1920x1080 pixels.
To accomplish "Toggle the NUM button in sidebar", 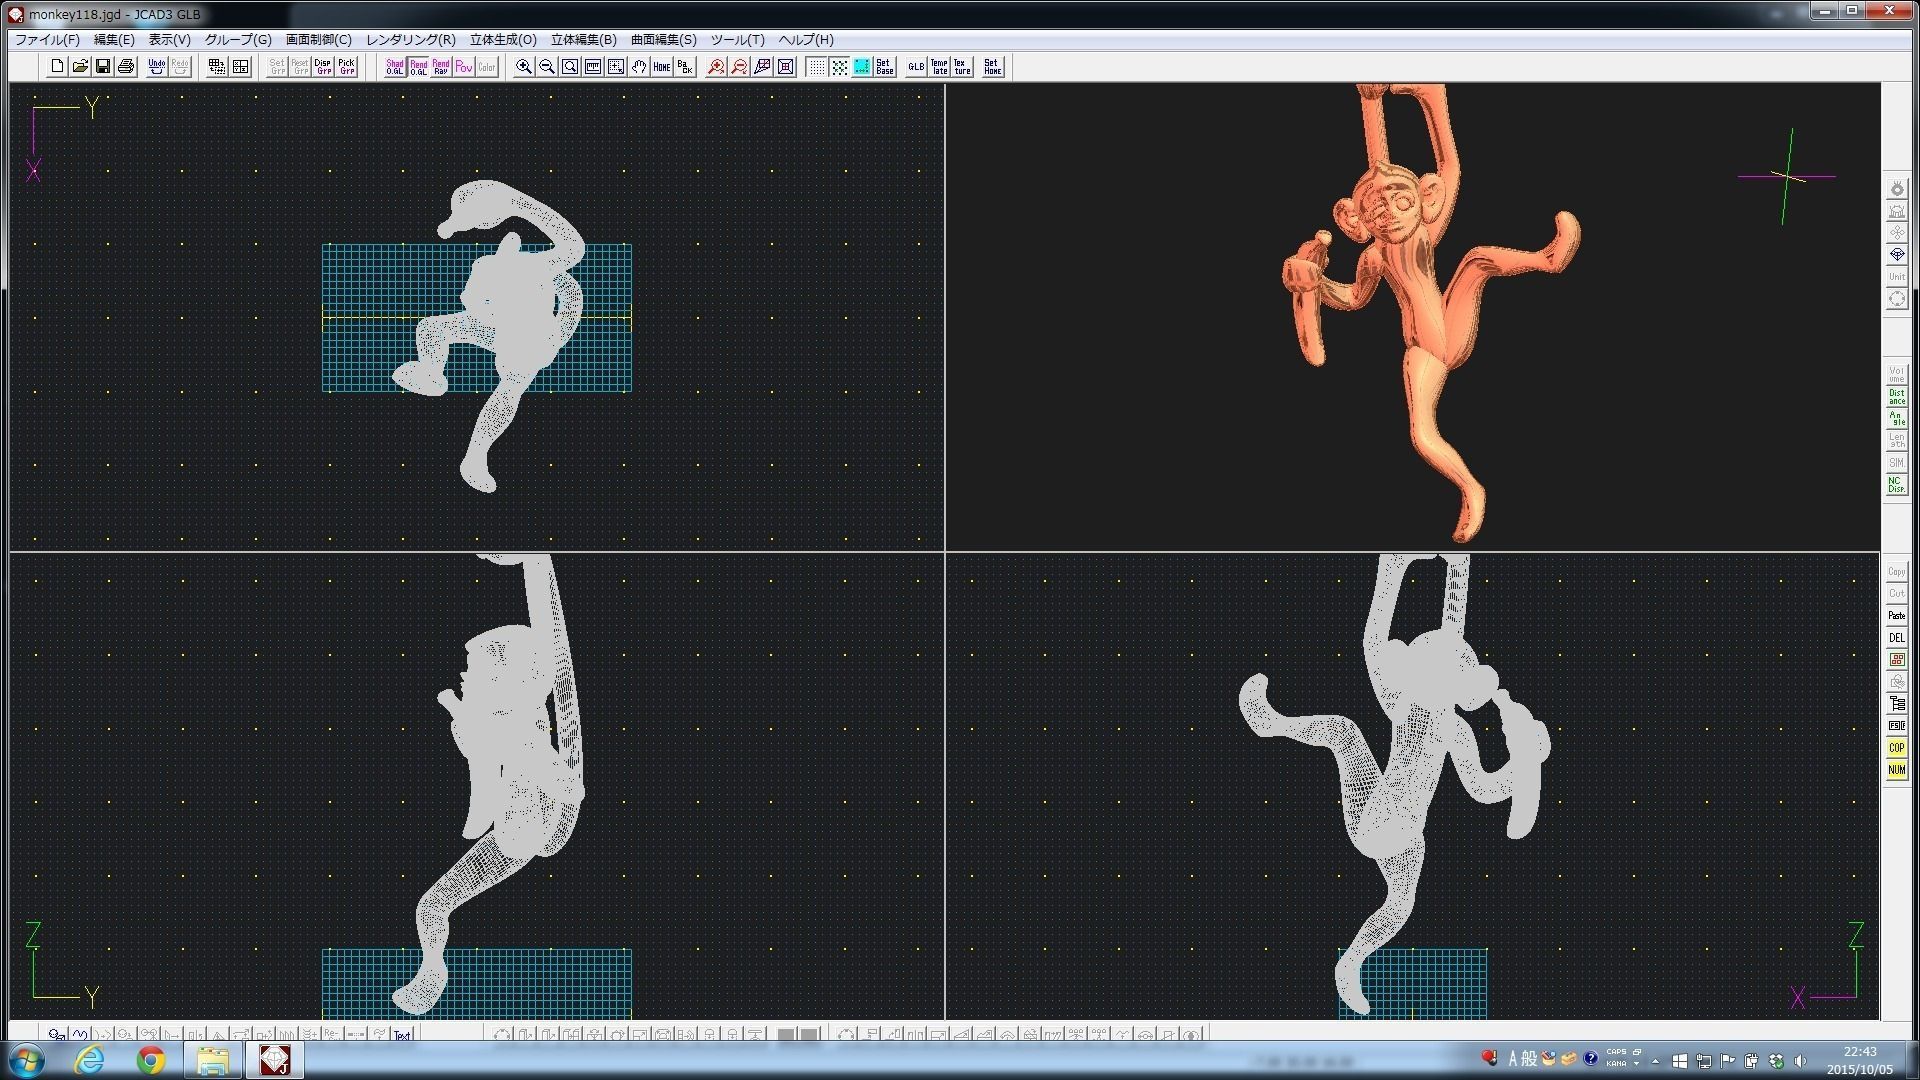I will pyautogui.click(x=1896, y=770).
